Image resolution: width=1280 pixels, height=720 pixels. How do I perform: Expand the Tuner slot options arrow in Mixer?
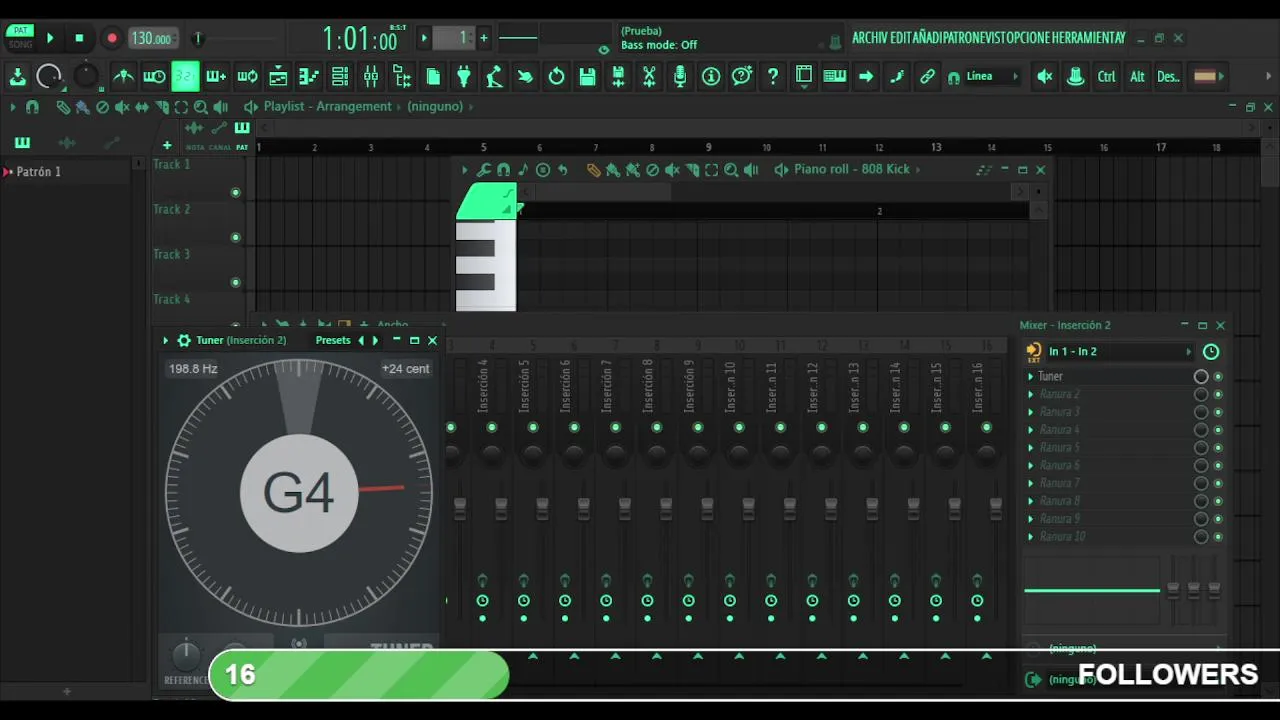pos(1031,377)
